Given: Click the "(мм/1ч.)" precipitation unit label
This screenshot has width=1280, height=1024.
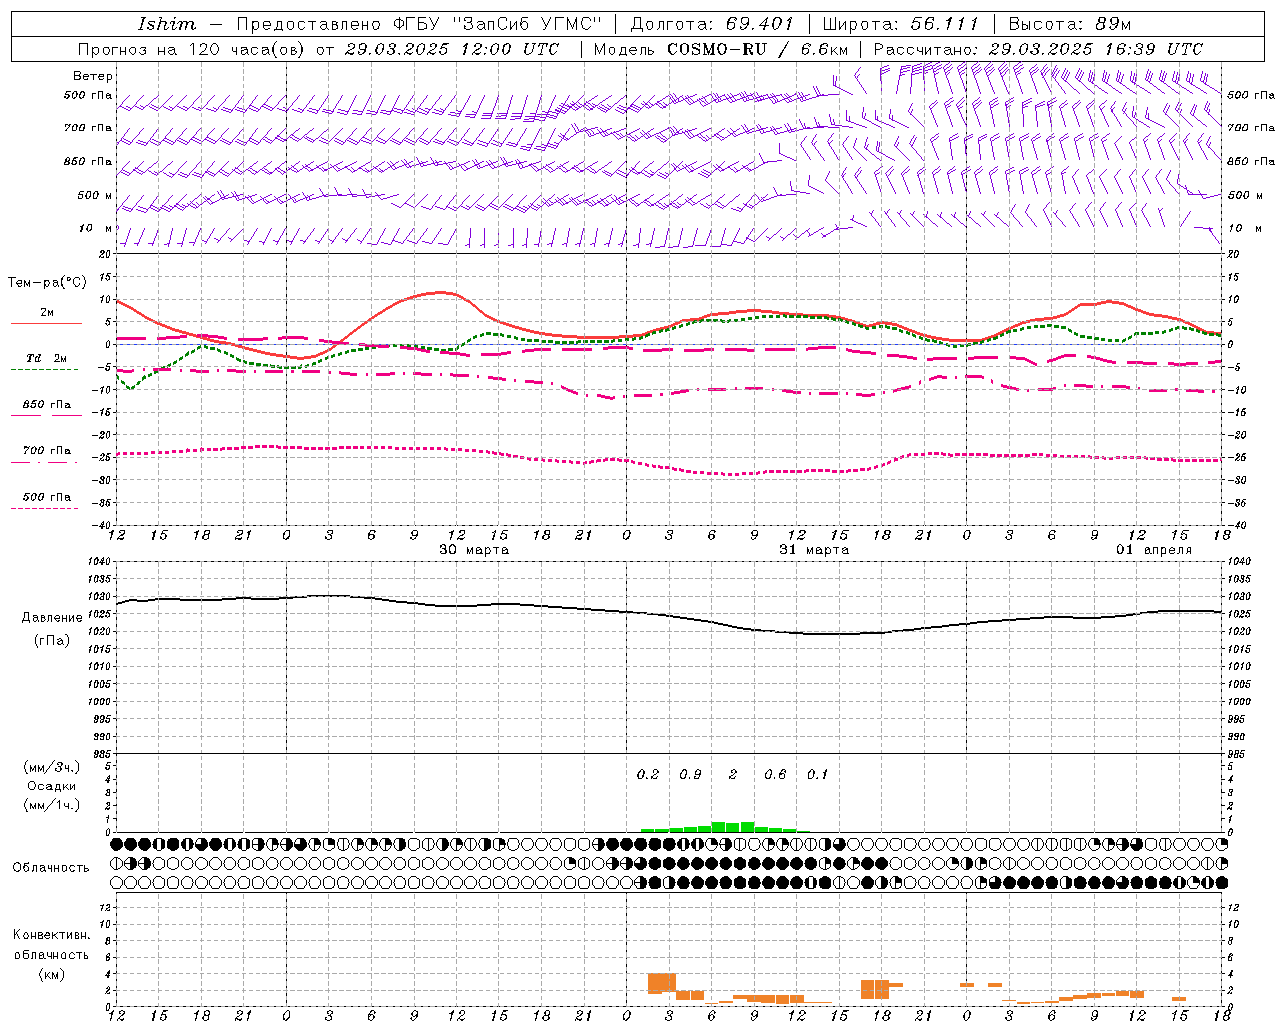Looking at the screenshot, I should pos(52,805).
